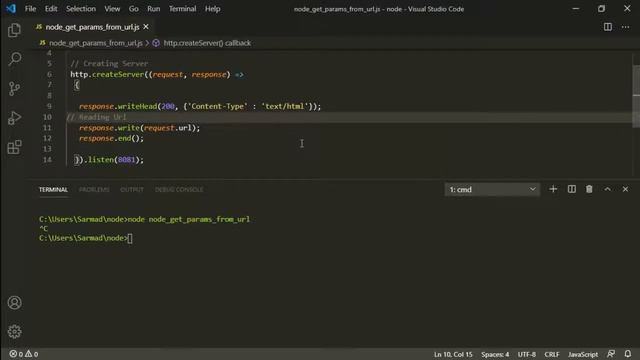The width and height of the screenshot is (640, 360).
Task: Click the VS Code logo icon
Action: pyautogui.click(x=11, y=8)
